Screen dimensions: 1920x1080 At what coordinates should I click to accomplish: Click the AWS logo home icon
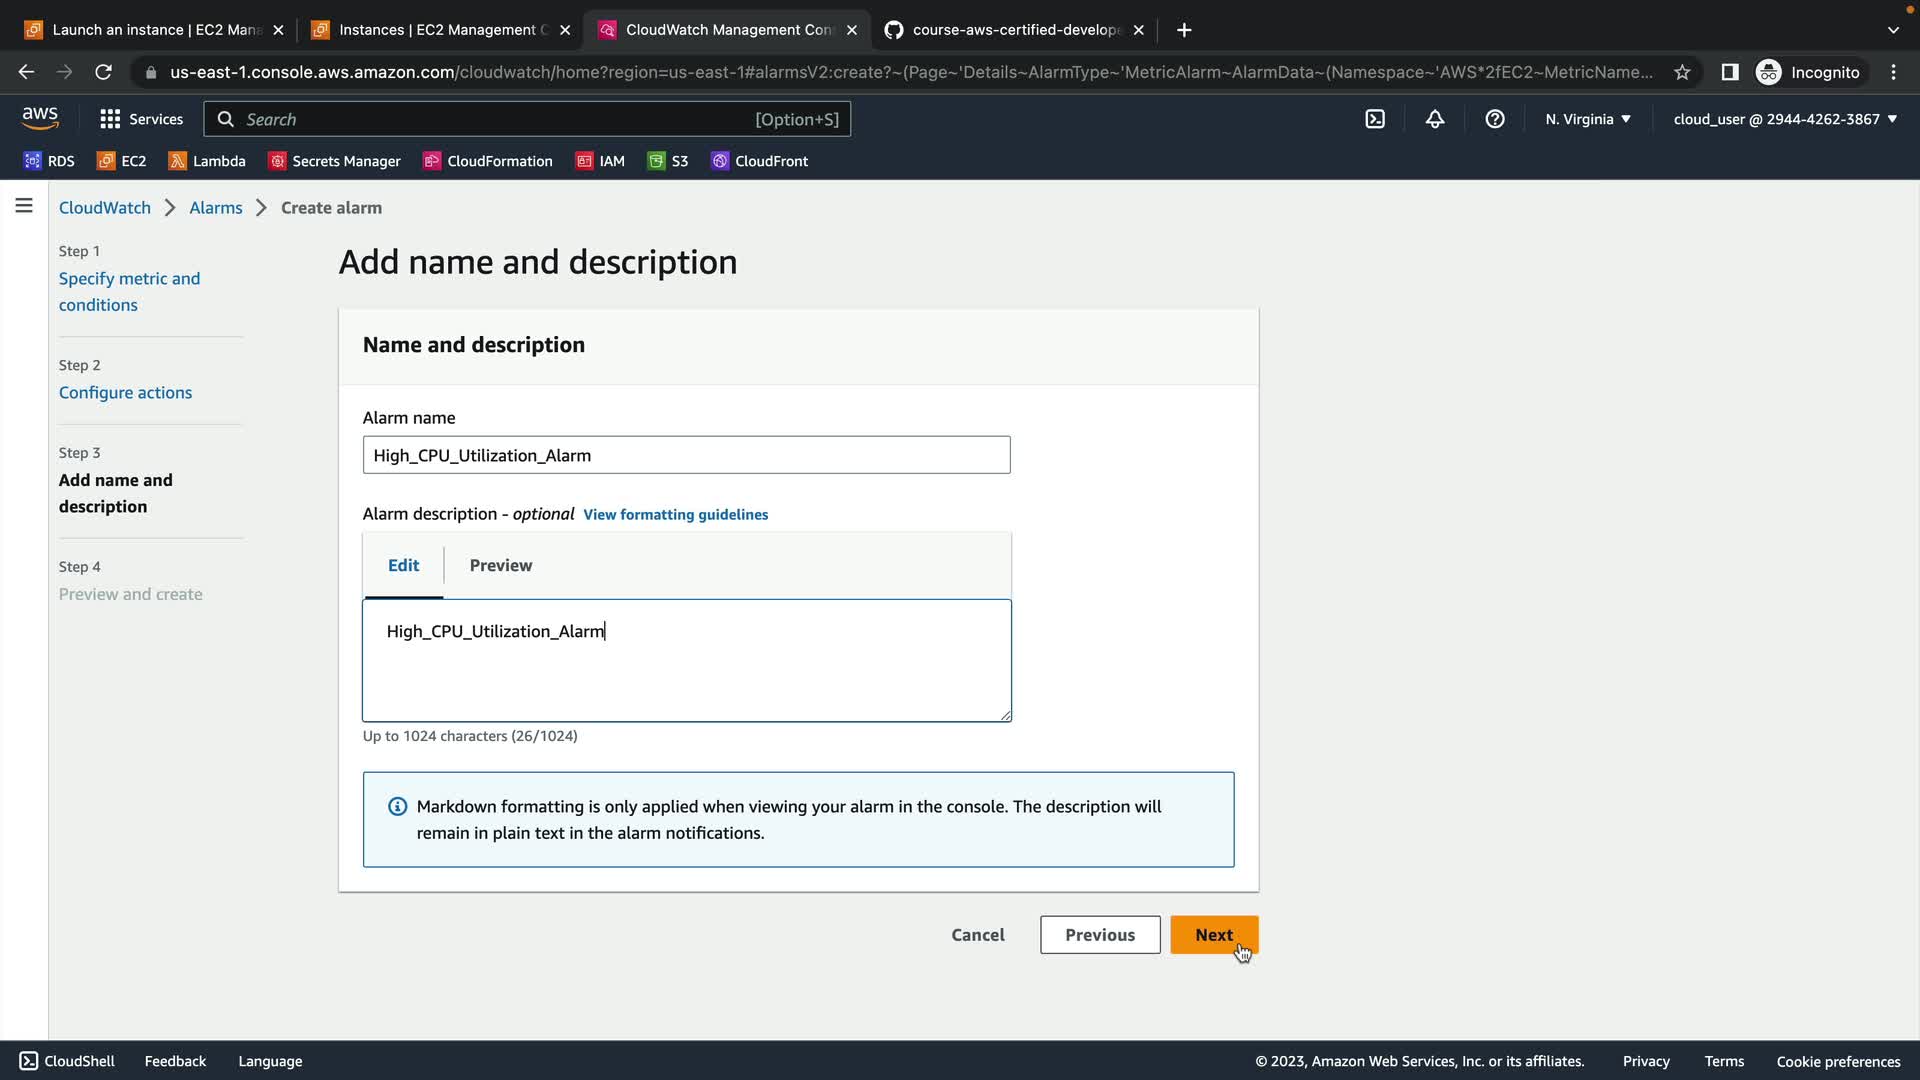(x=40, y=118)
